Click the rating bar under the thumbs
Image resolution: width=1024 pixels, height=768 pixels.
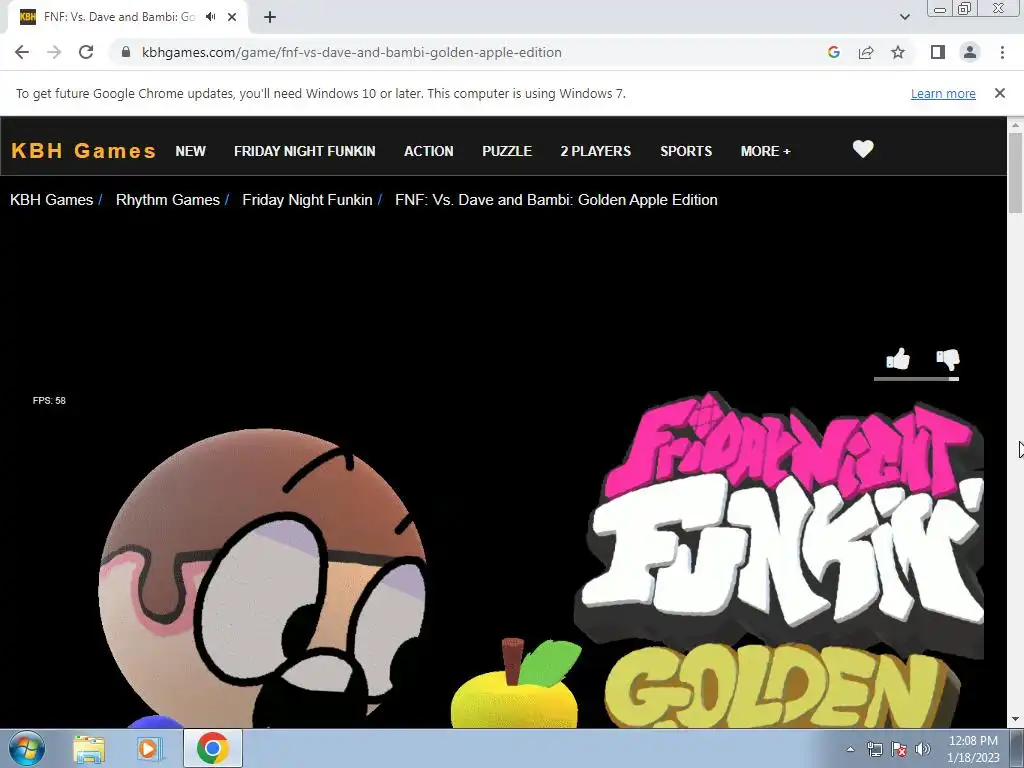[916, 378]
